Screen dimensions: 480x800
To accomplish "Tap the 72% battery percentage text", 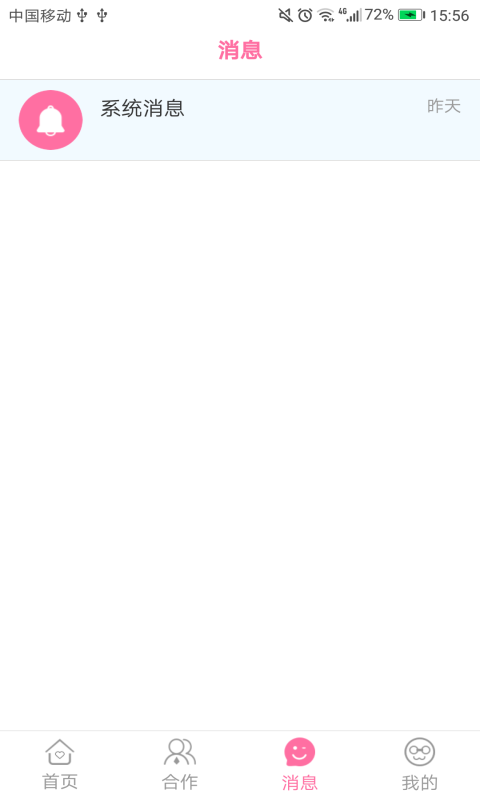I will coord(379,15).
